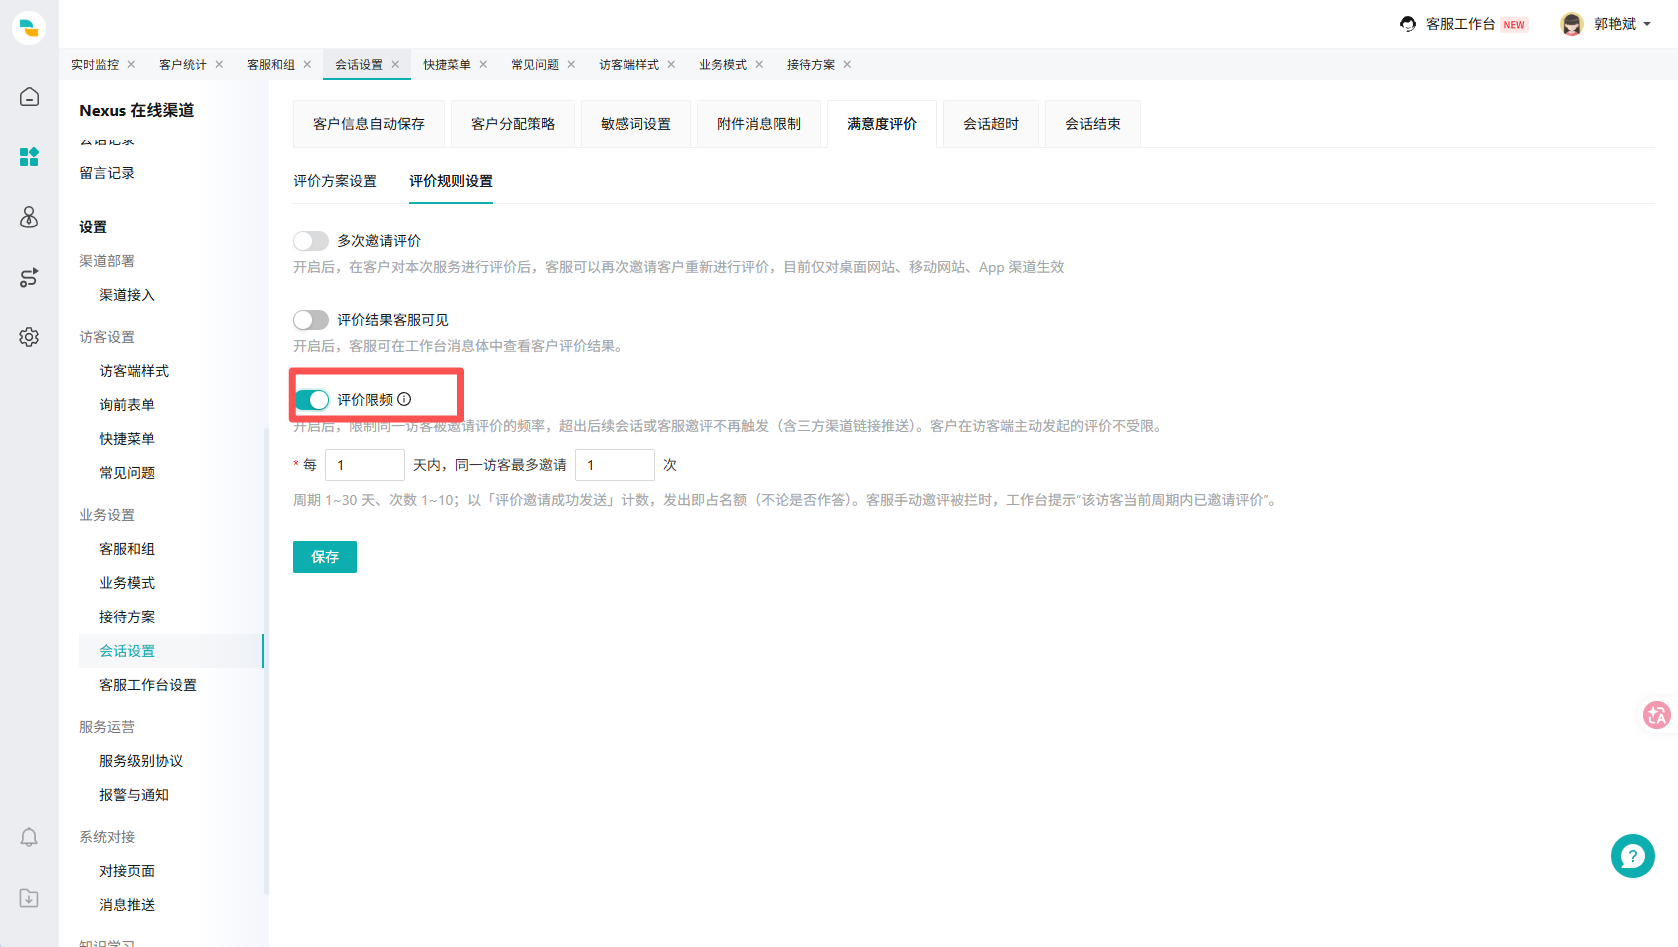This screenshot has height=947, width=1678.
Task: Open 渠道接入 in the sidebar
Action: point(127,295)
